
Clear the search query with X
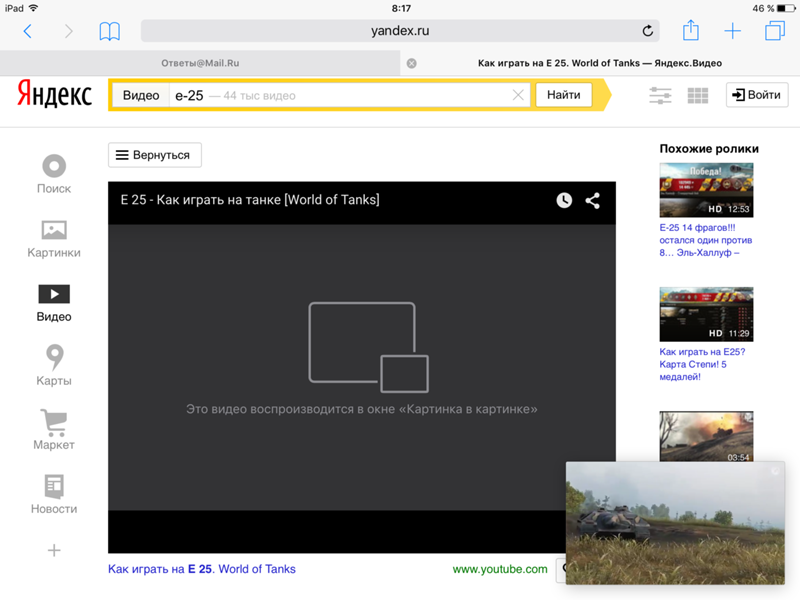point(518,95)
